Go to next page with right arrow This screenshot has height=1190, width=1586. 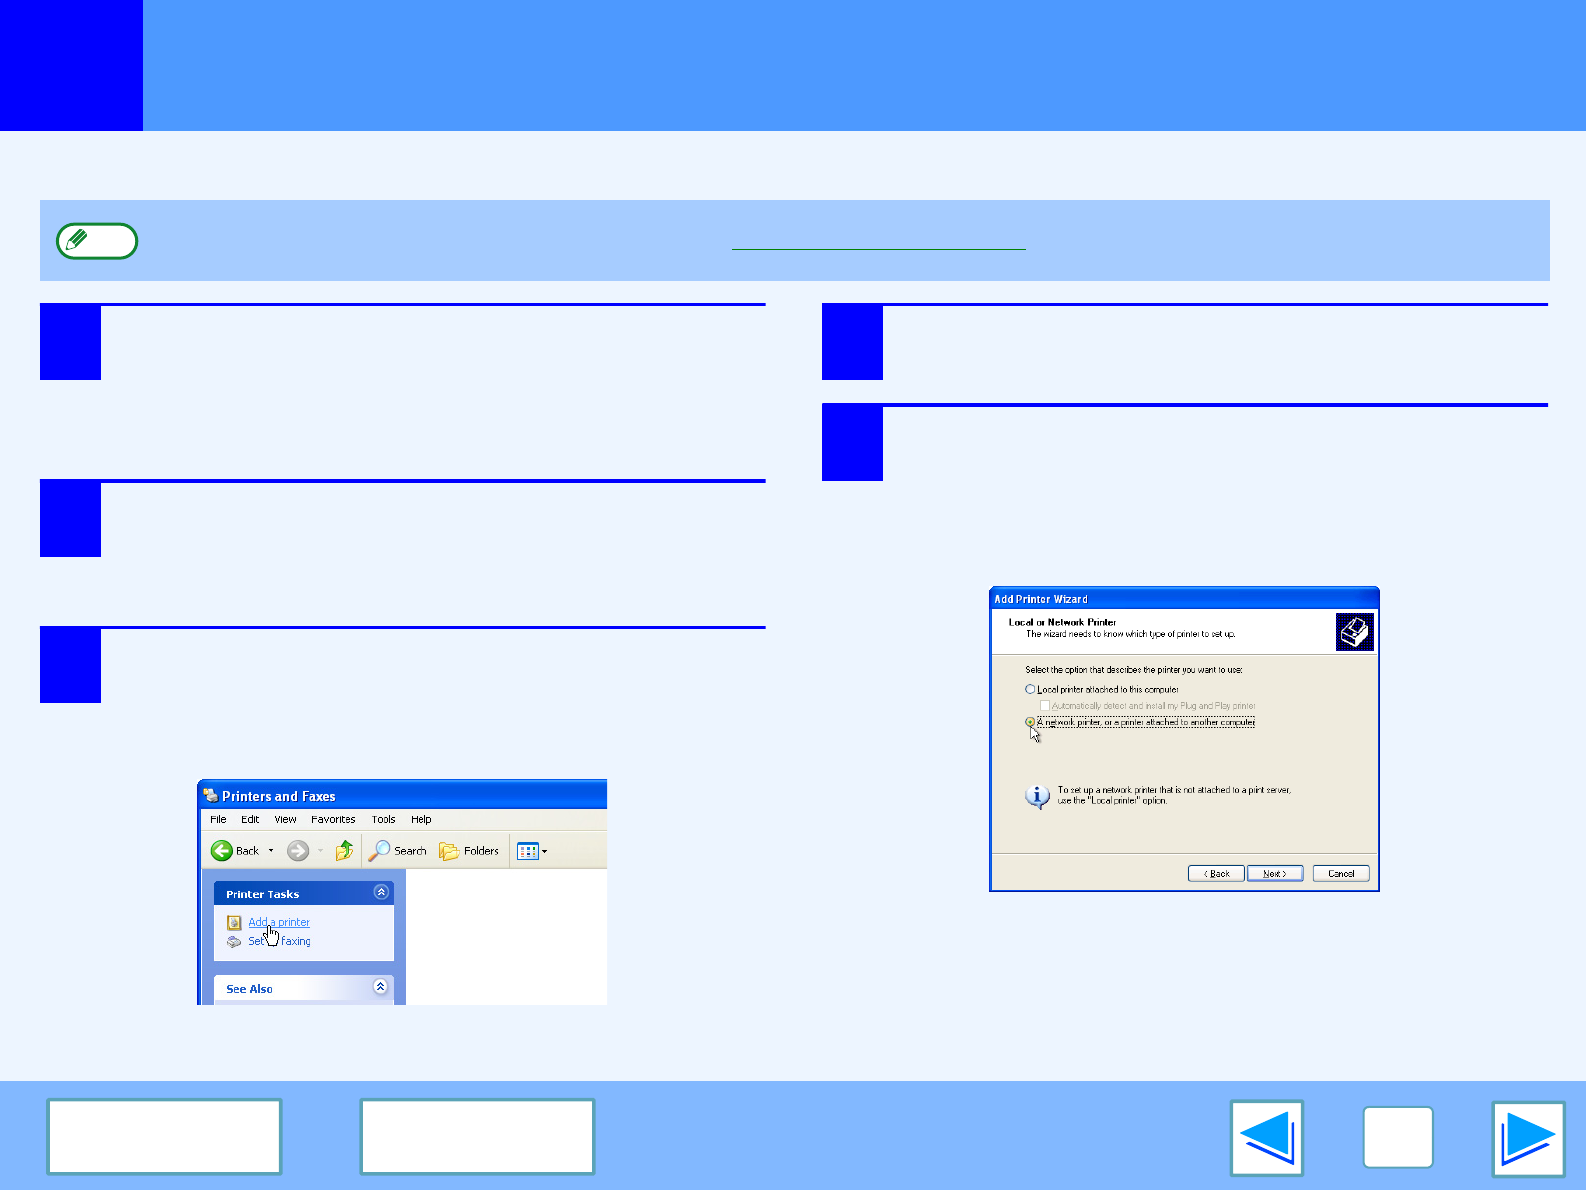tap(1527, 1138)
